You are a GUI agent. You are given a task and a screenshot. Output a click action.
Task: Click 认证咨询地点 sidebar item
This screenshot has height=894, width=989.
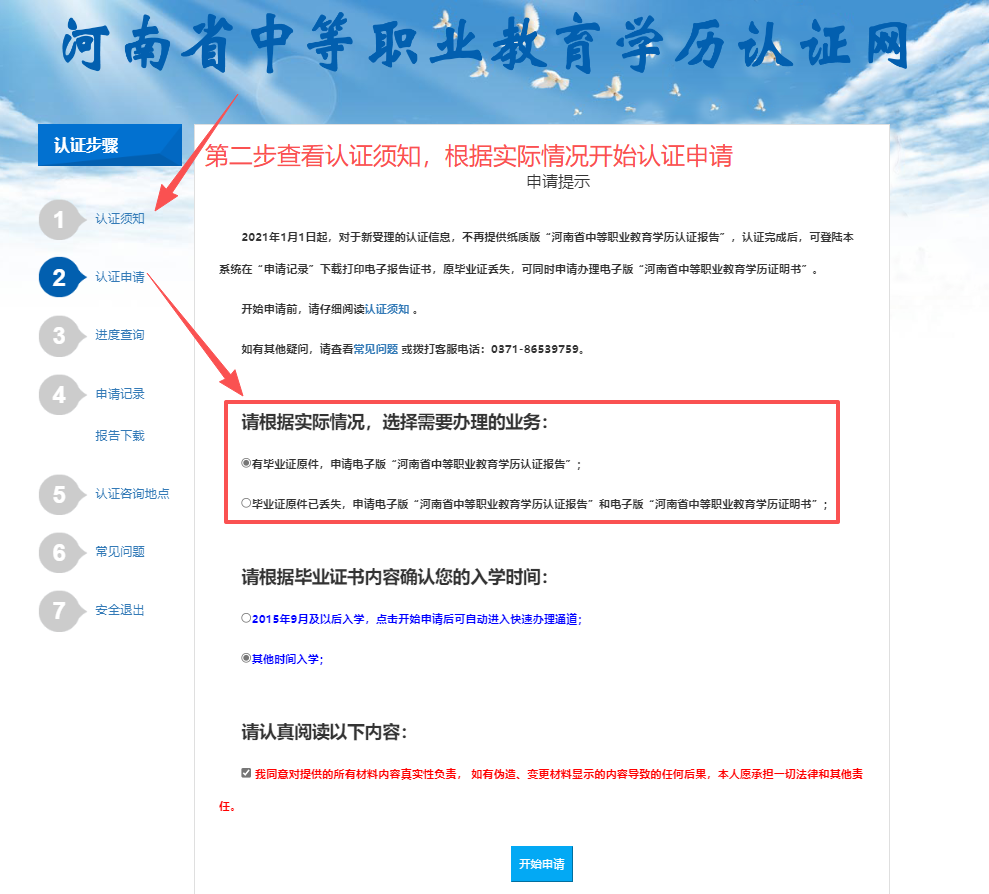[132, 494]
